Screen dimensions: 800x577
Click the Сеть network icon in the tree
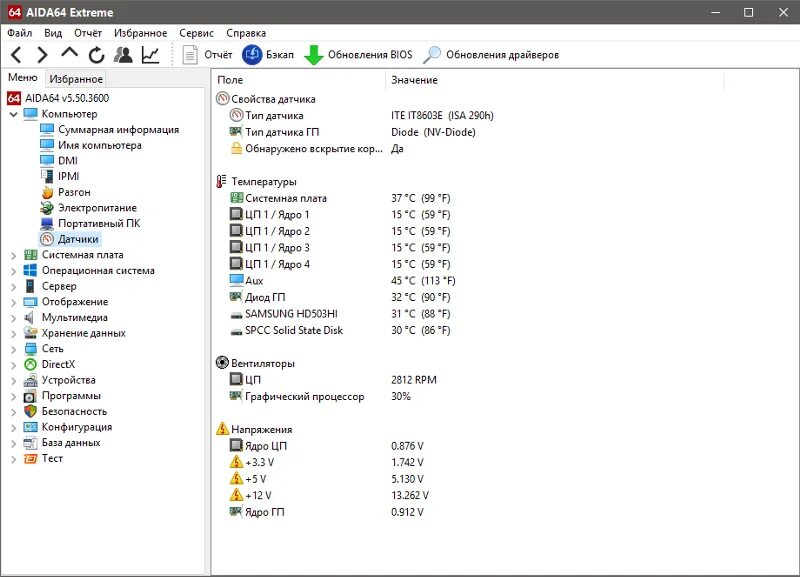31,349
